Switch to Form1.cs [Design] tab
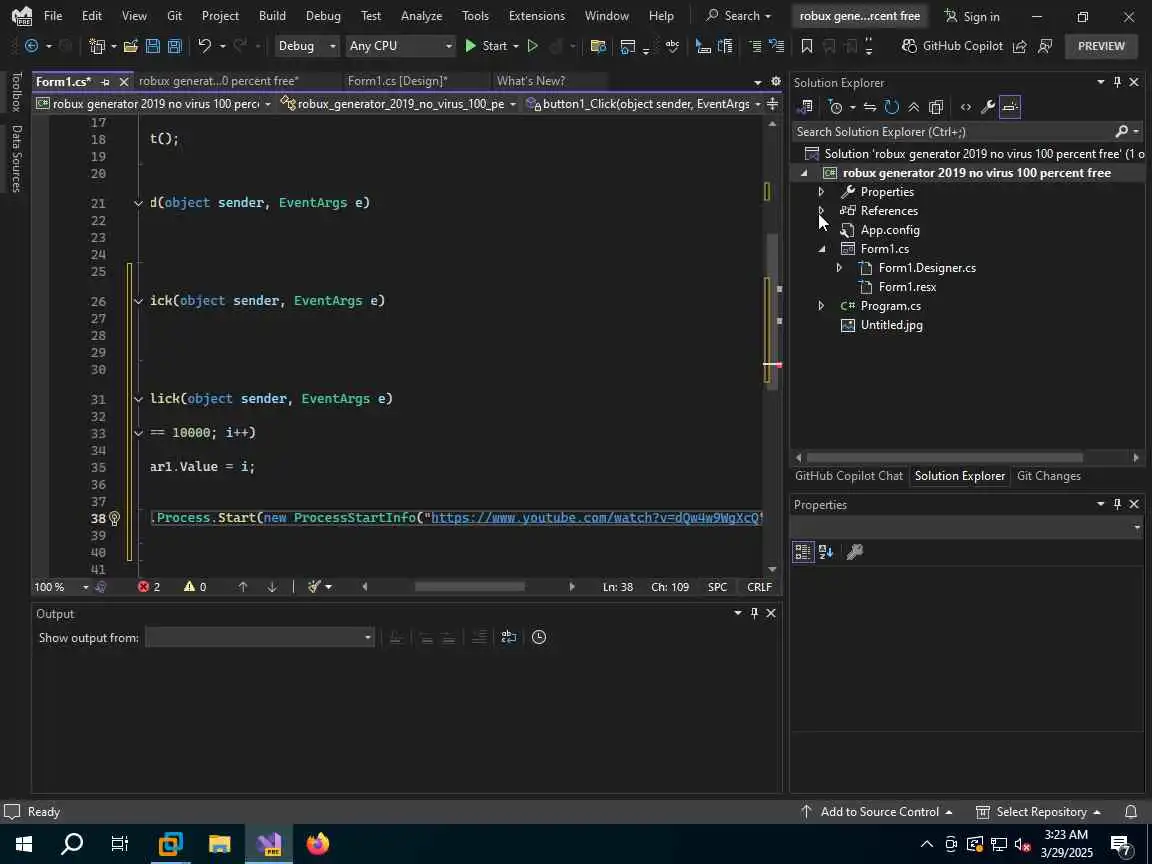Viewport: 1152px width, 864px height. [397, 81]
